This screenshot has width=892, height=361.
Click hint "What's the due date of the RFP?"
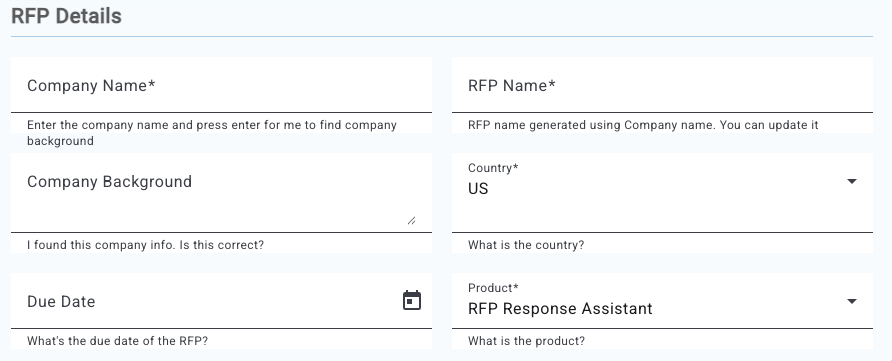pyautogui.click(x=117, y=341)
